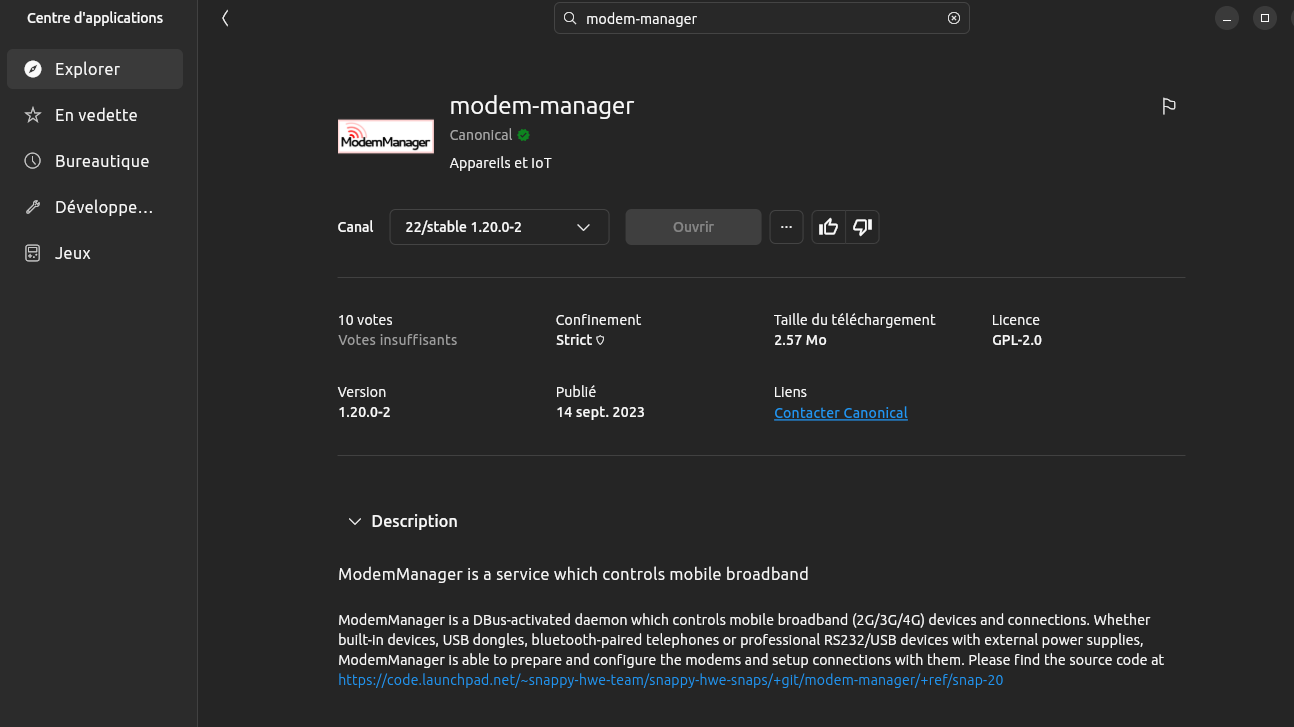Click the modem-manager app title
This screenshot has height=727, width=1294.
(x=542, y=105)
